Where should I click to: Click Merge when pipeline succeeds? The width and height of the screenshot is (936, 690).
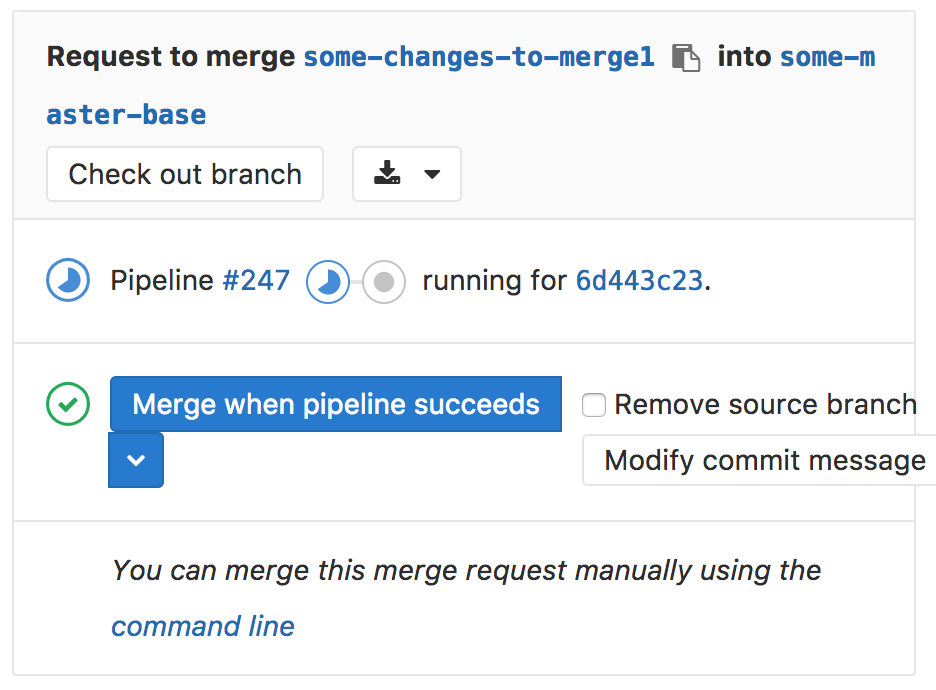[x=336, y=404]
